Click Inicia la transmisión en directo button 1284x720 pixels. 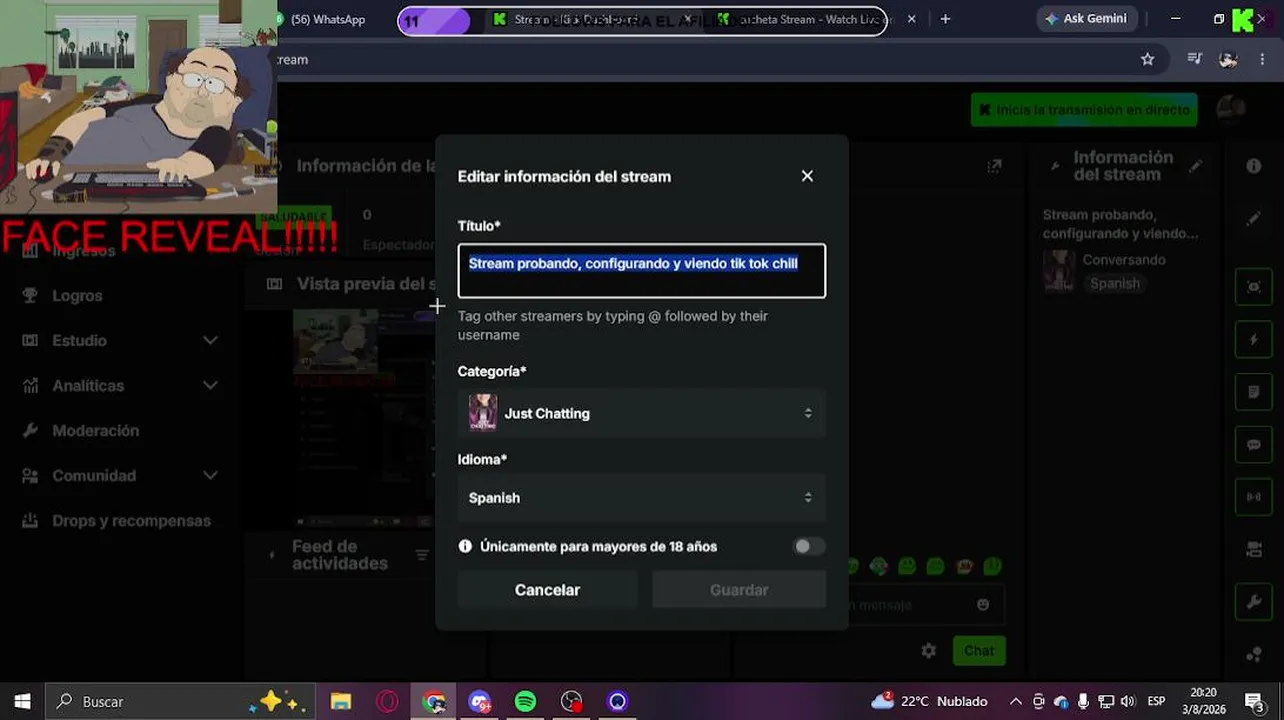click(x=1084, y=110)
